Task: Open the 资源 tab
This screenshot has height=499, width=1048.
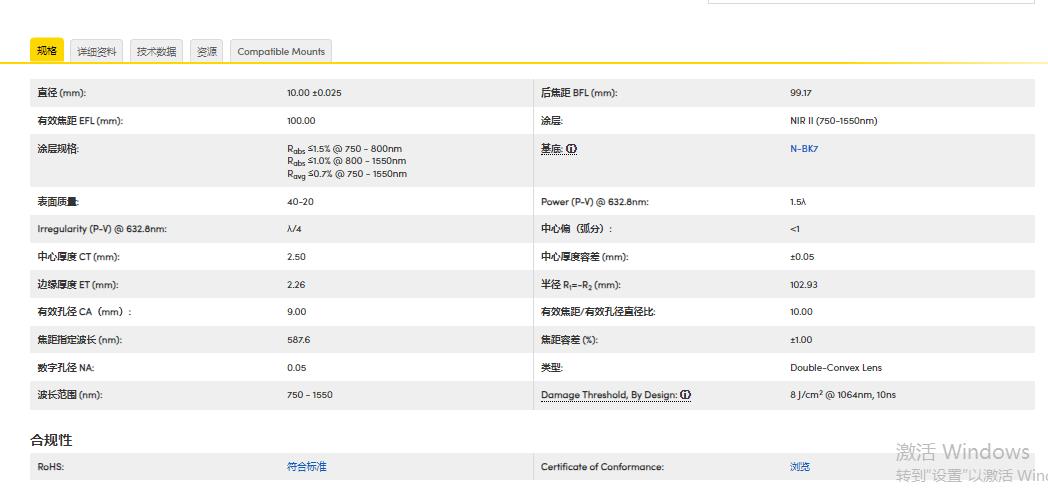Action: coord(207,51)
